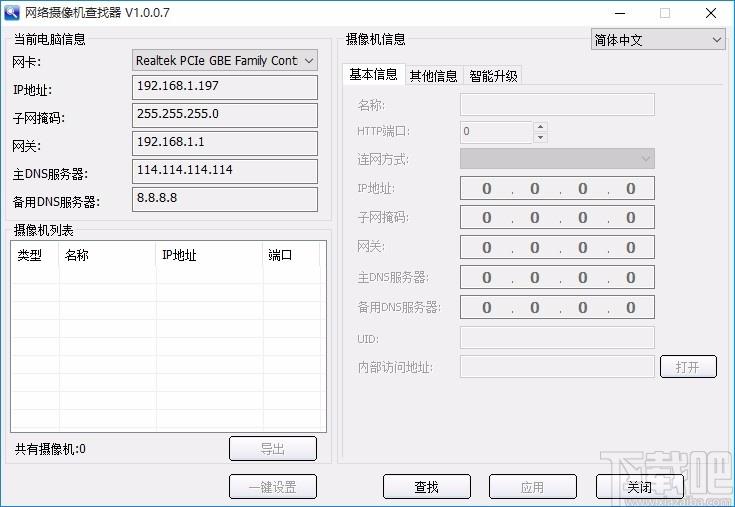Click the 导出 export button

click(x=273, y=448)
